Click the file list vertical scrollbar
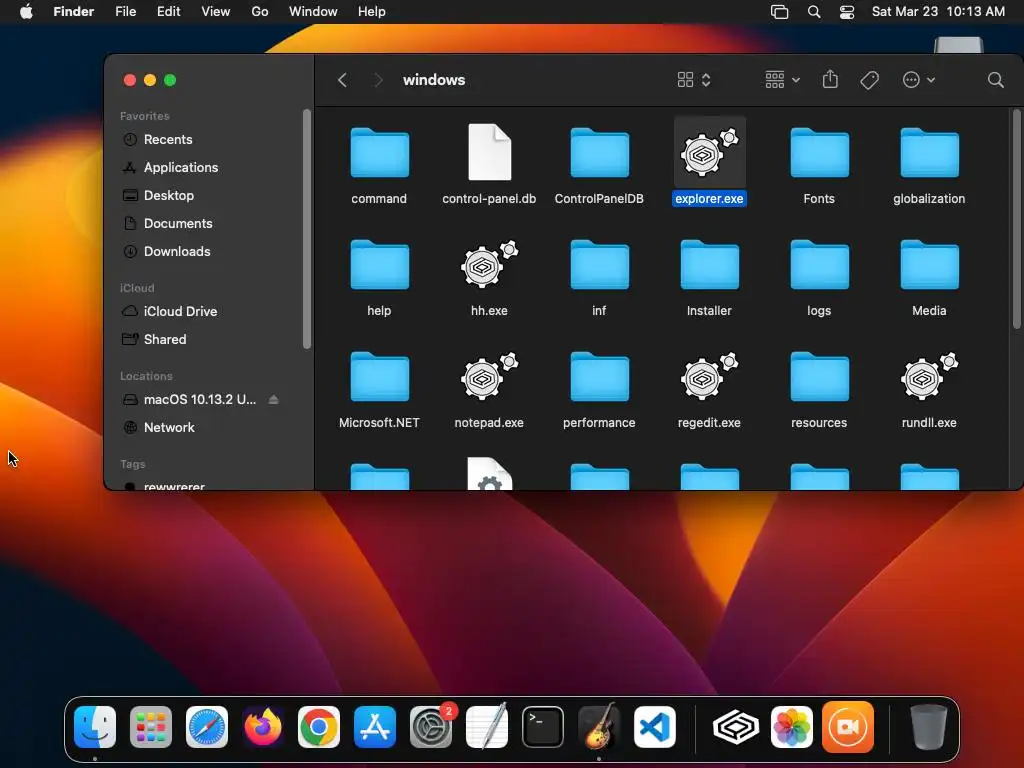 coord(1016,219)
